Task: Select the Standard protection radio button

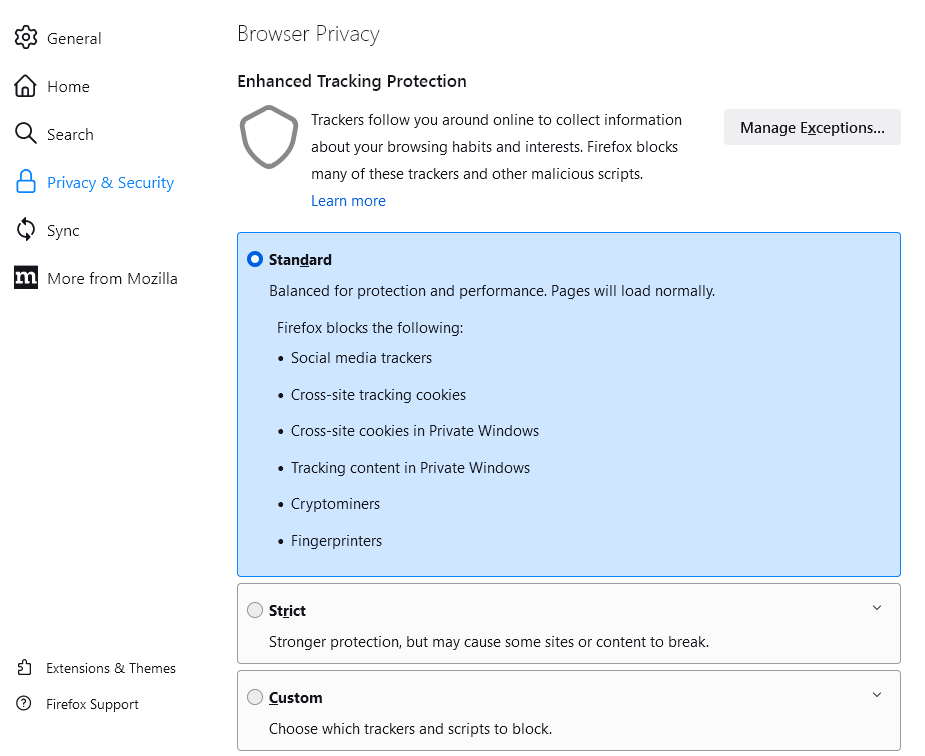Action: click(255, 260)
